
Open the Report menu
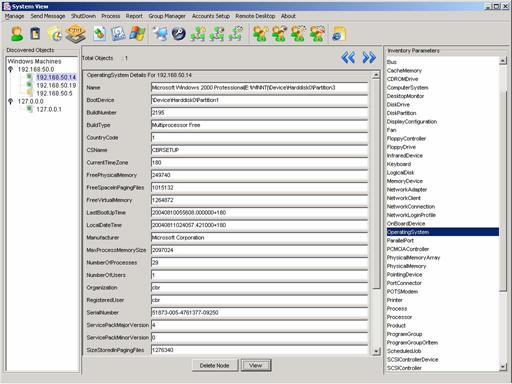[x=134, y=16]
